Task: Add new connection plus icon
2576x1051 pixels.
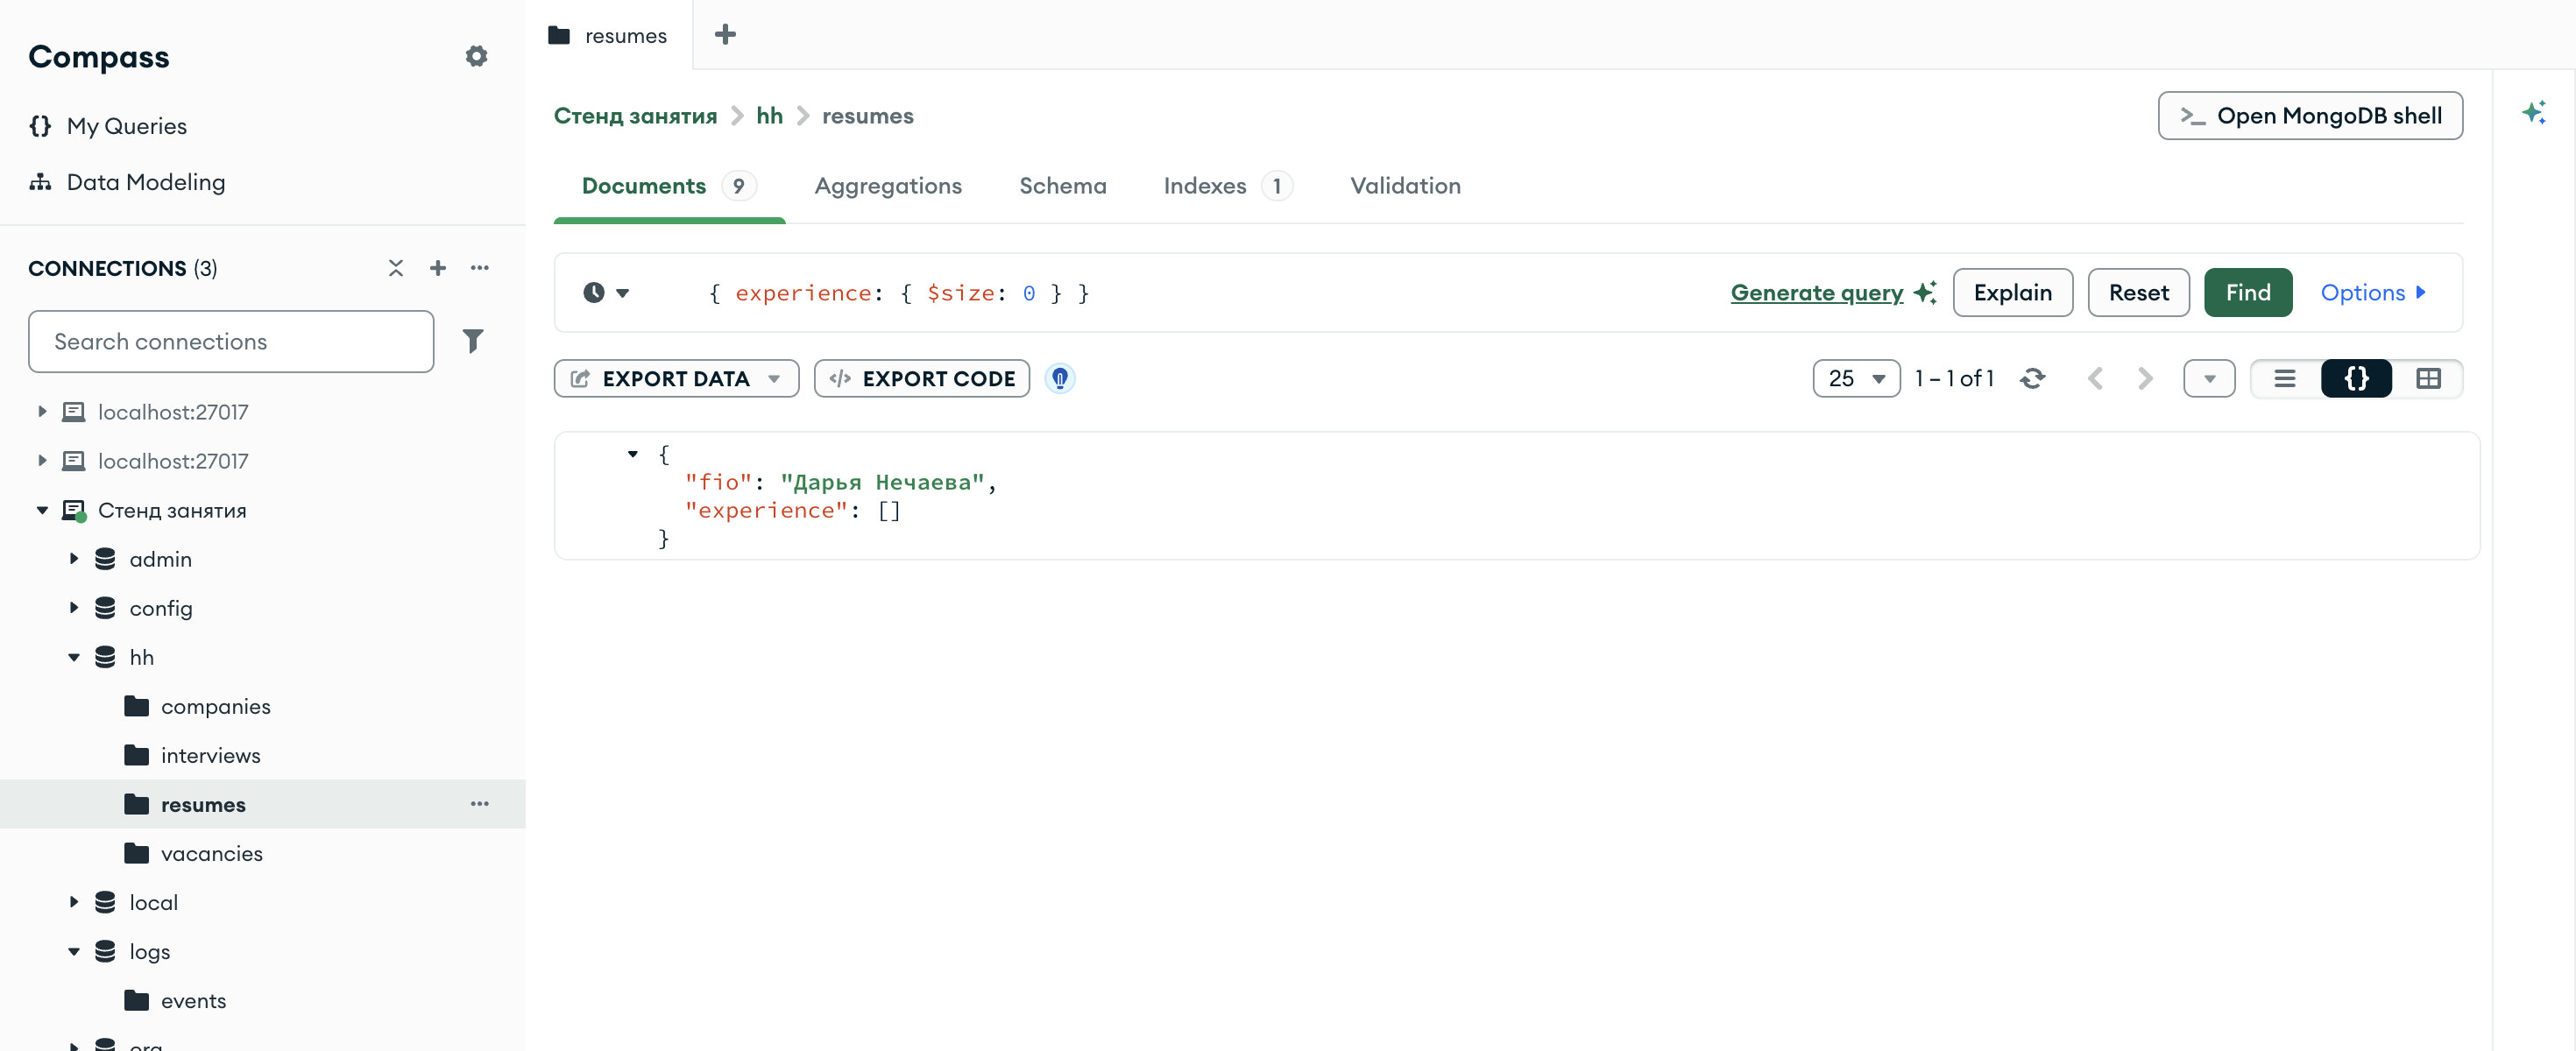Action: (437, 268)
